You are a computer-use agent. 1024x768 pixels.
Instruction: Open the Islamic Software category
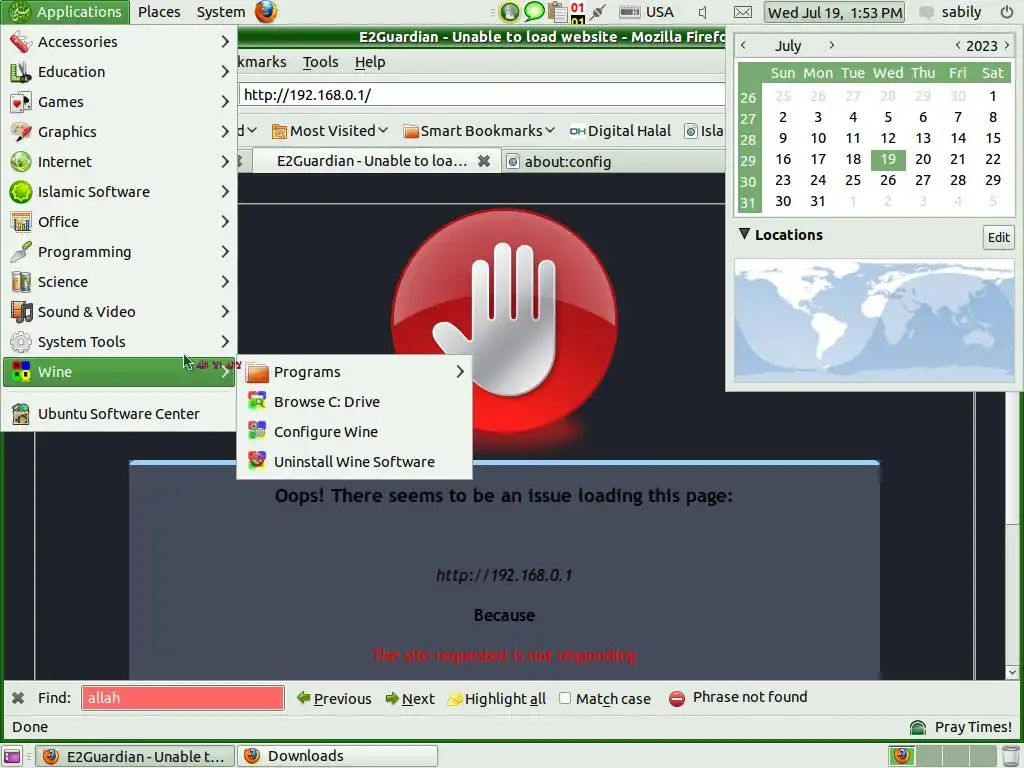(119, 192)
